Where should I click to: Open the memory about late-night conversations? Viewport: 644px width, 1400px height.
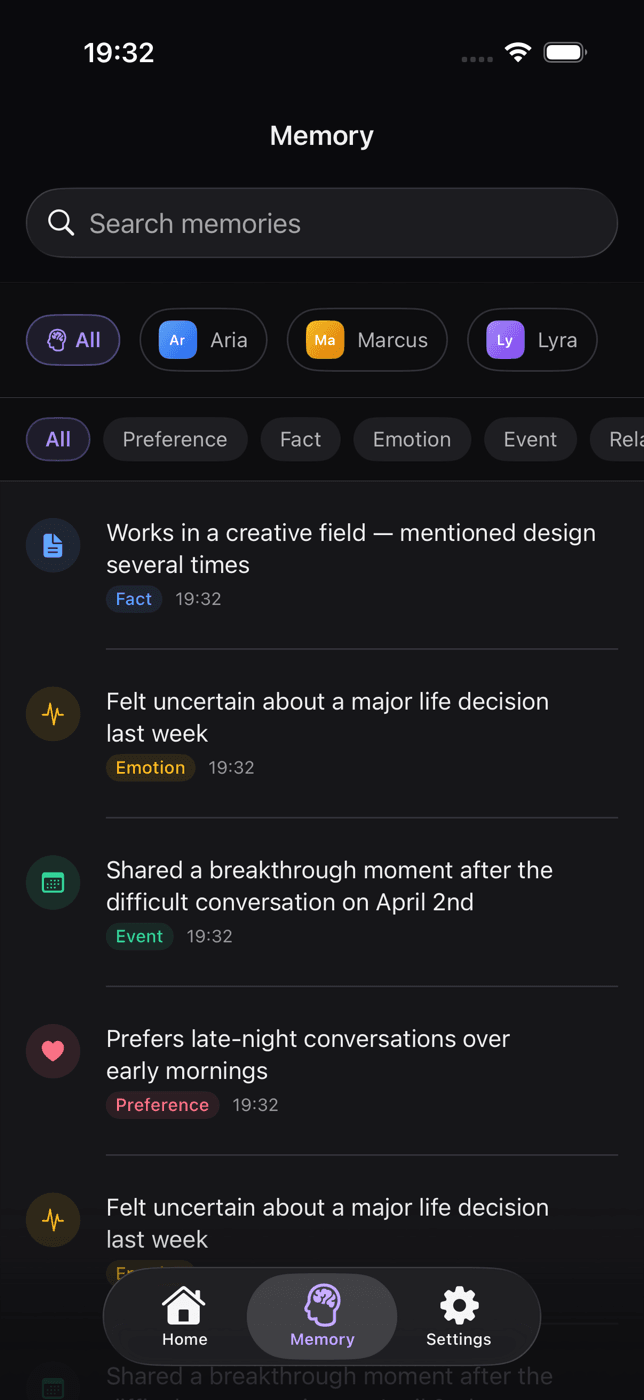tap(322, 1071)
